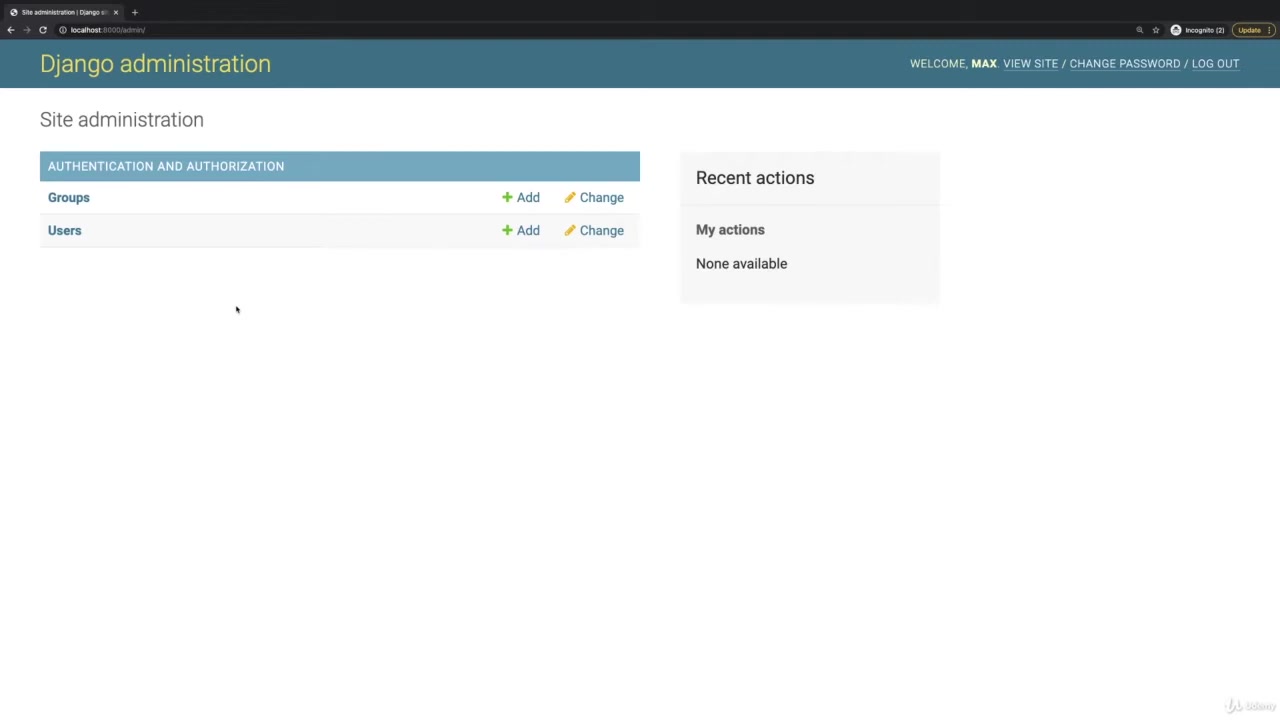Open a new browser tab
The image size is (1280, 720).
coord(135,12)
